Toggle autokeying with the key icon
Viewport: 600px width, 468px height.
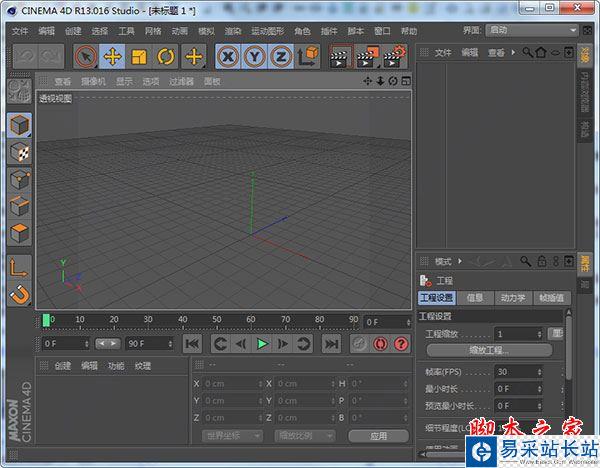point(359,344)
